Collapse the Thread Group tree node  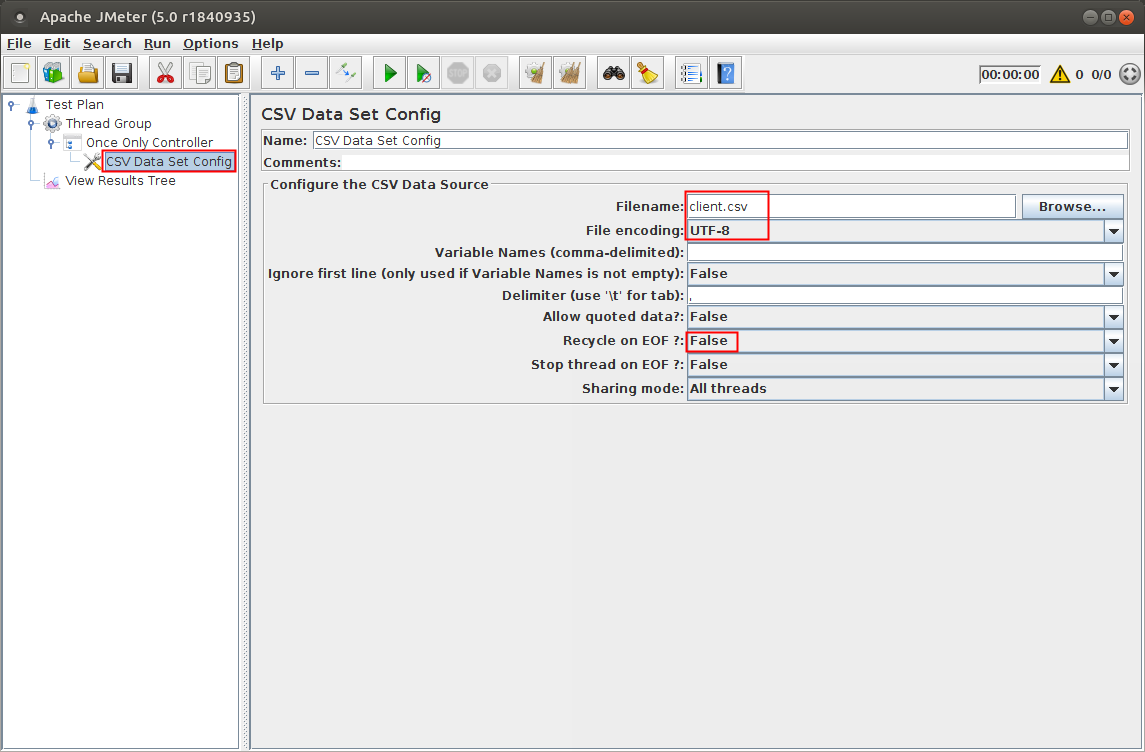[x=31, y=124]
